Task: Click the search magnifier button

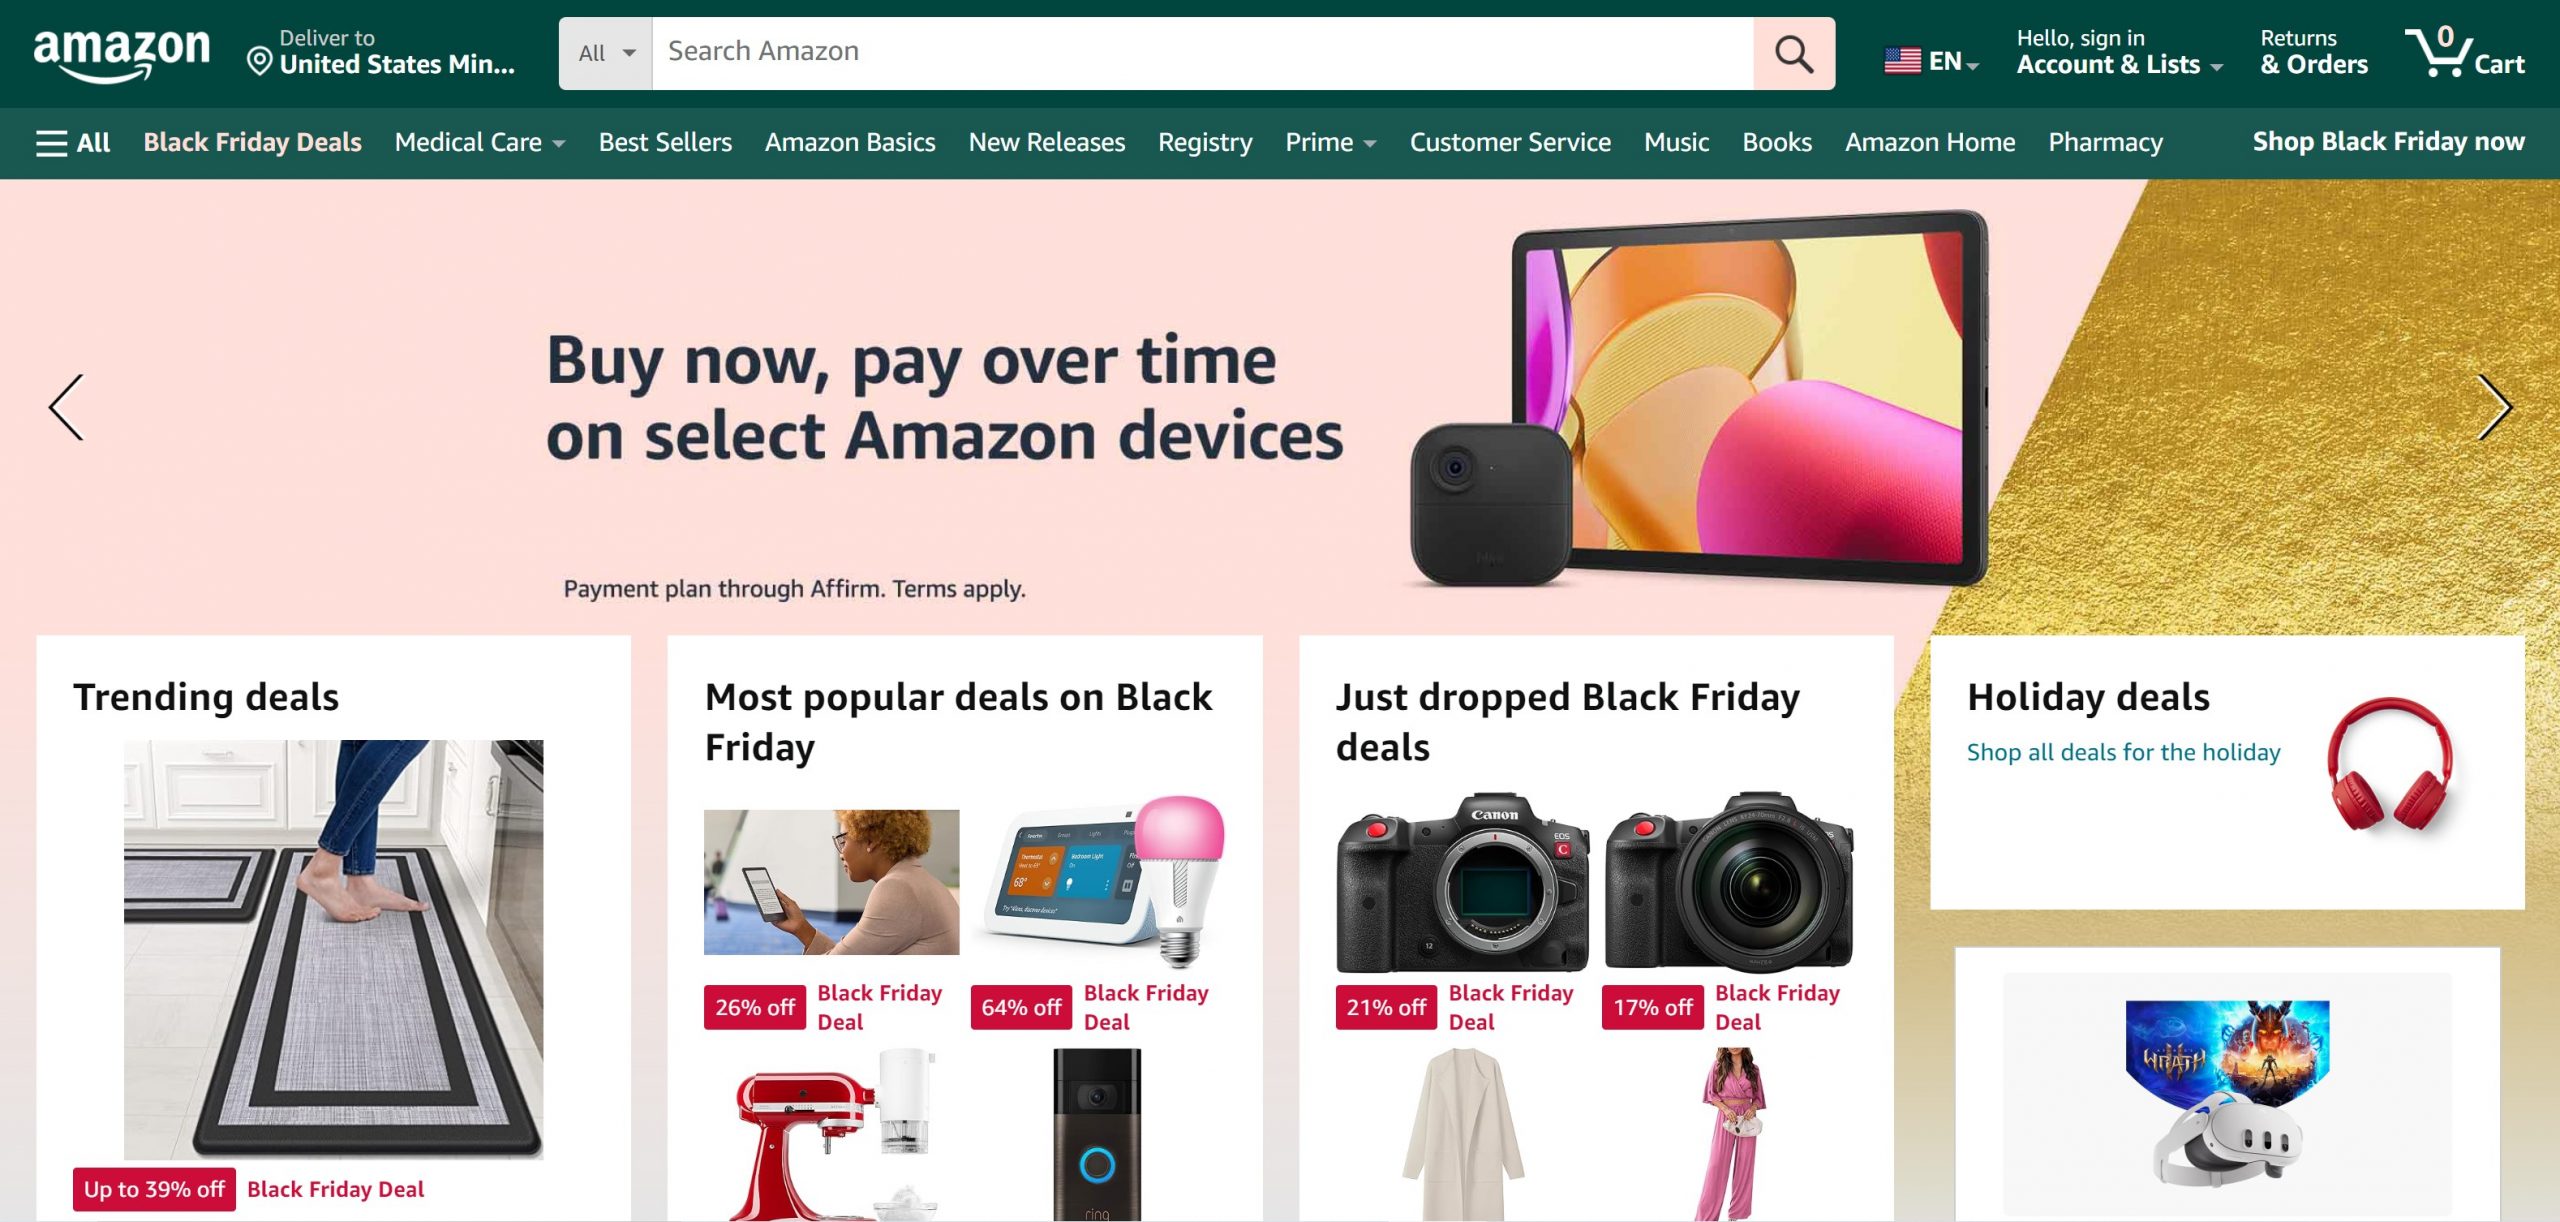Action: tap(1793, 53)
